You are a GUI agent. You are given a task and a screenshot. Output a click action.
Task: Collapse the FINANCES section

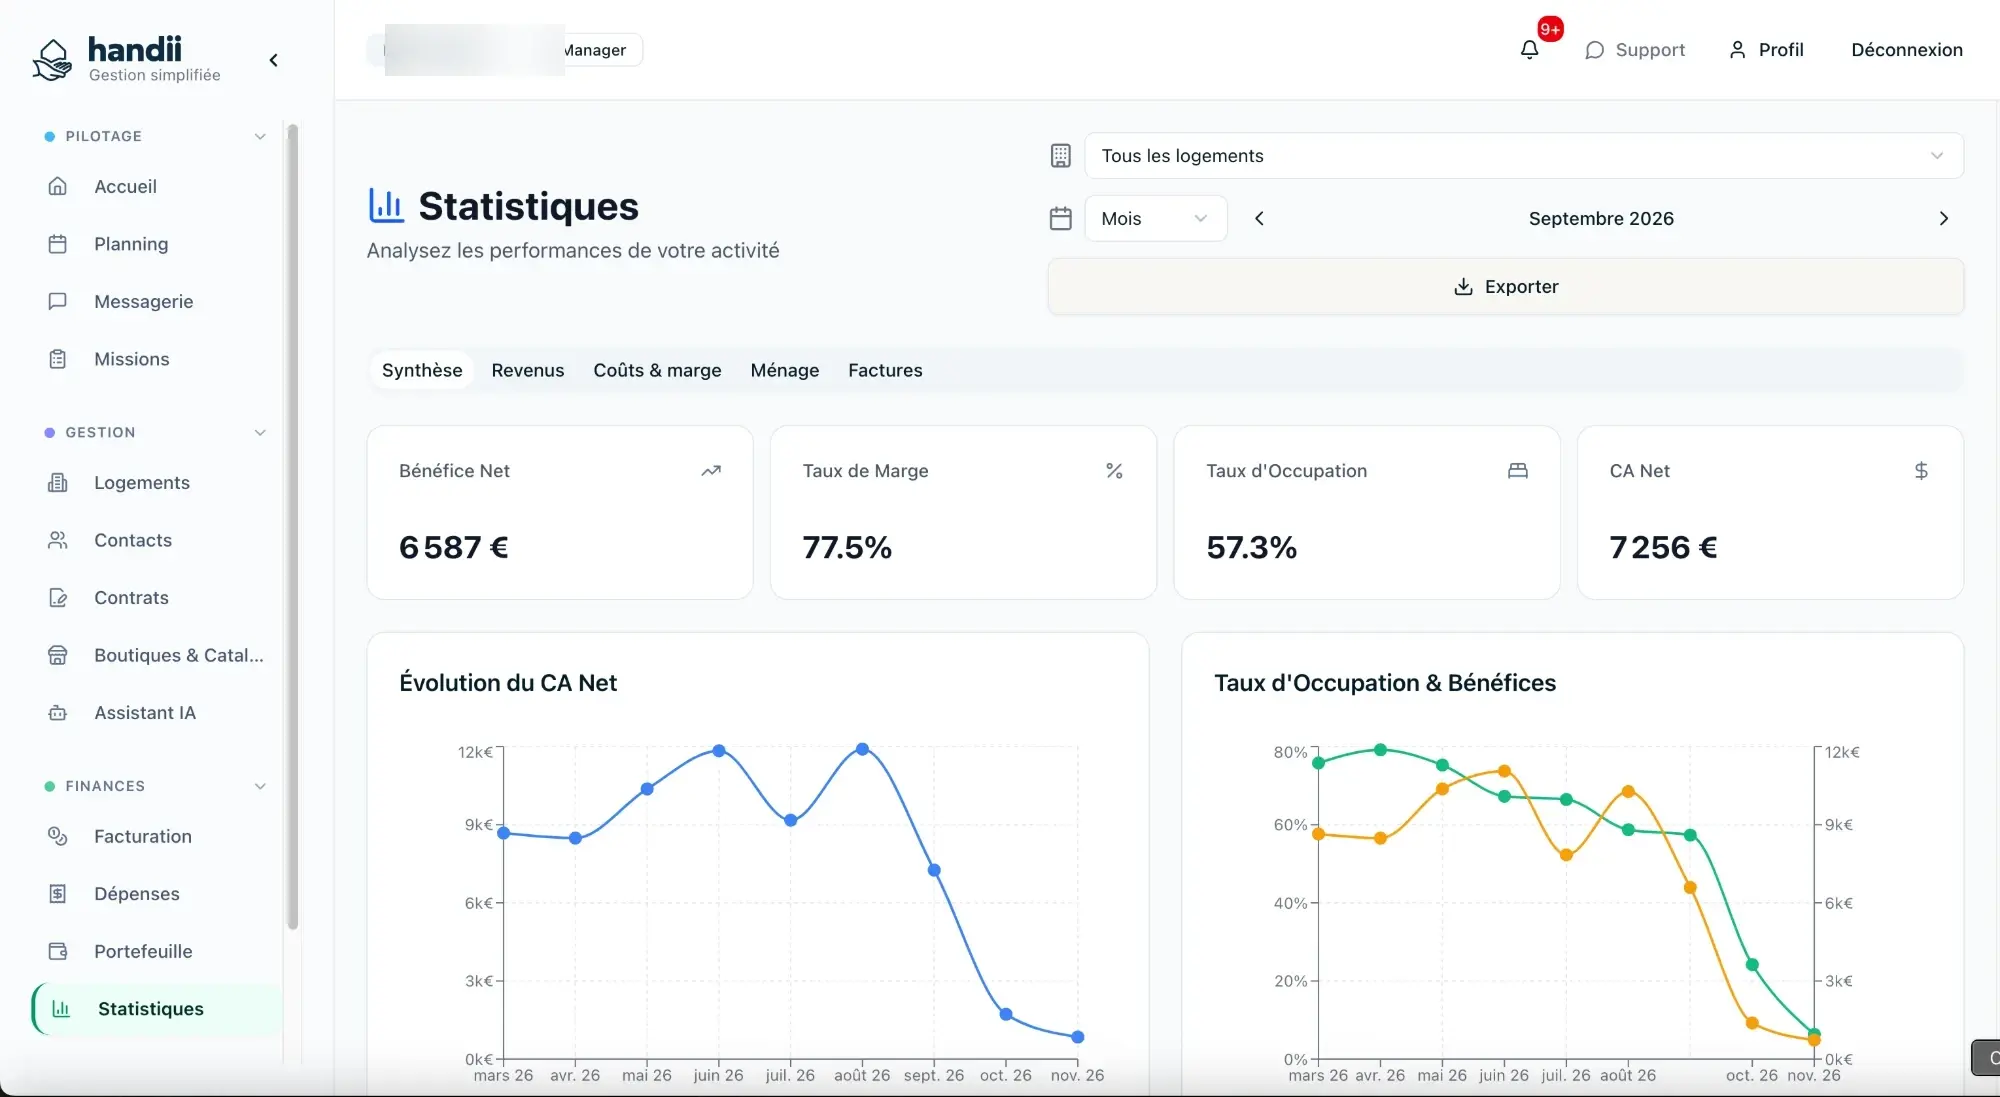tap(260, 786)
